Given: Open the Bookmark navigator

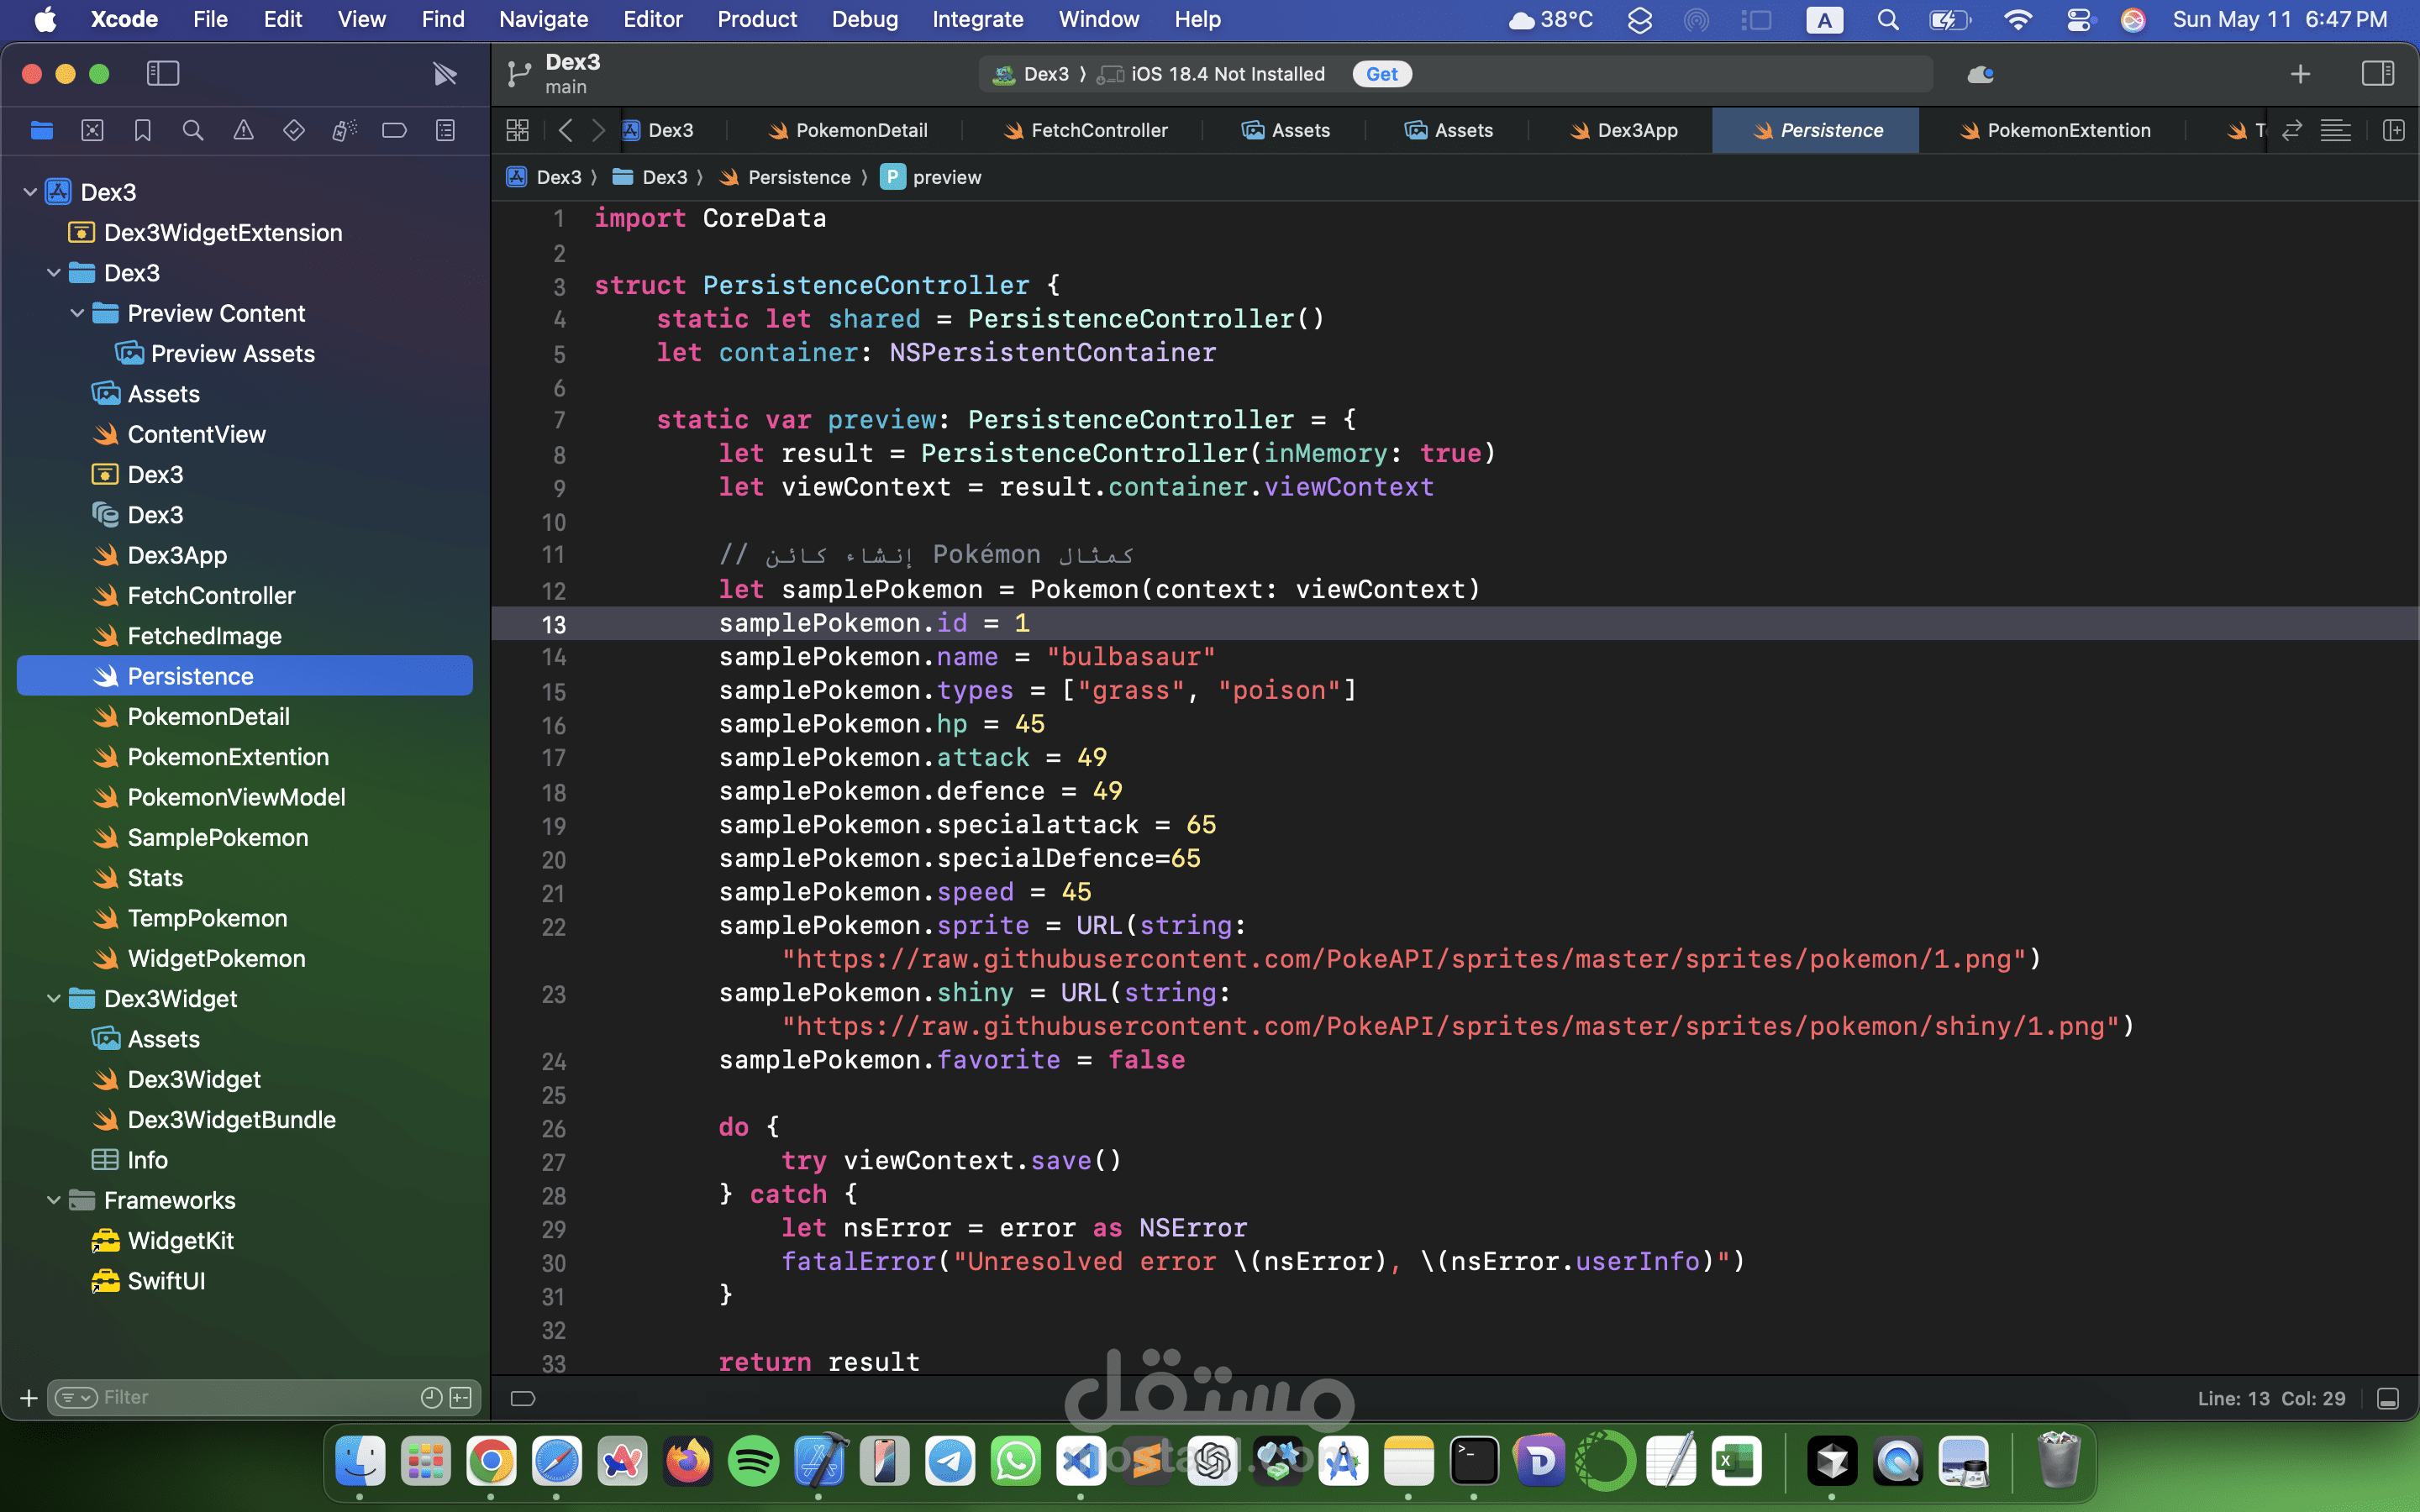Looking at the screenshot, I should tap(143, 130).
